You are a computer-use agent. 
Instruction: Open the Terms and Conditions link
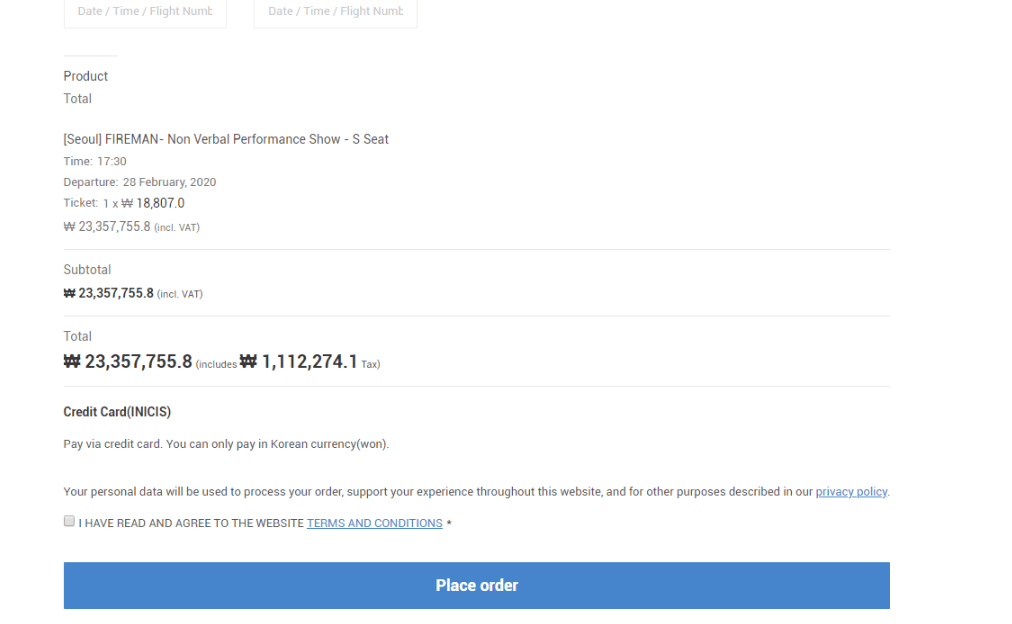[x=374, y=523]
